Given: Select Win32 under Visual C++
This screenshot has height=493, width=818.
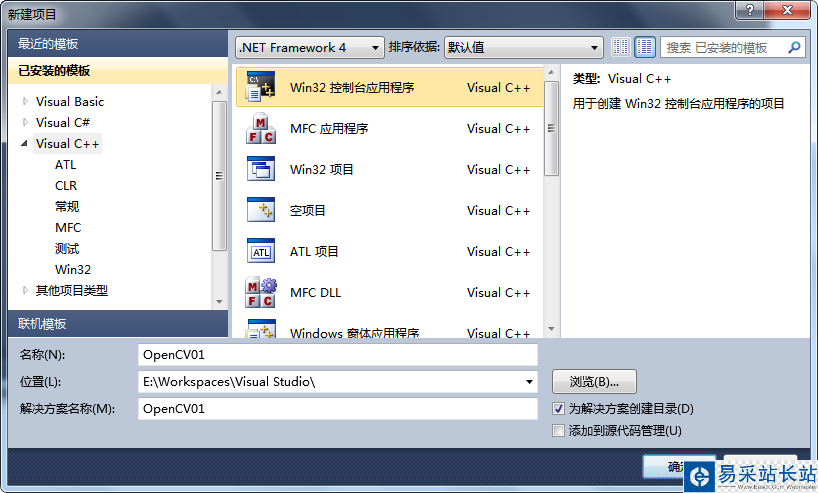Looking at the screenshot, I should [x=73, y=269].
